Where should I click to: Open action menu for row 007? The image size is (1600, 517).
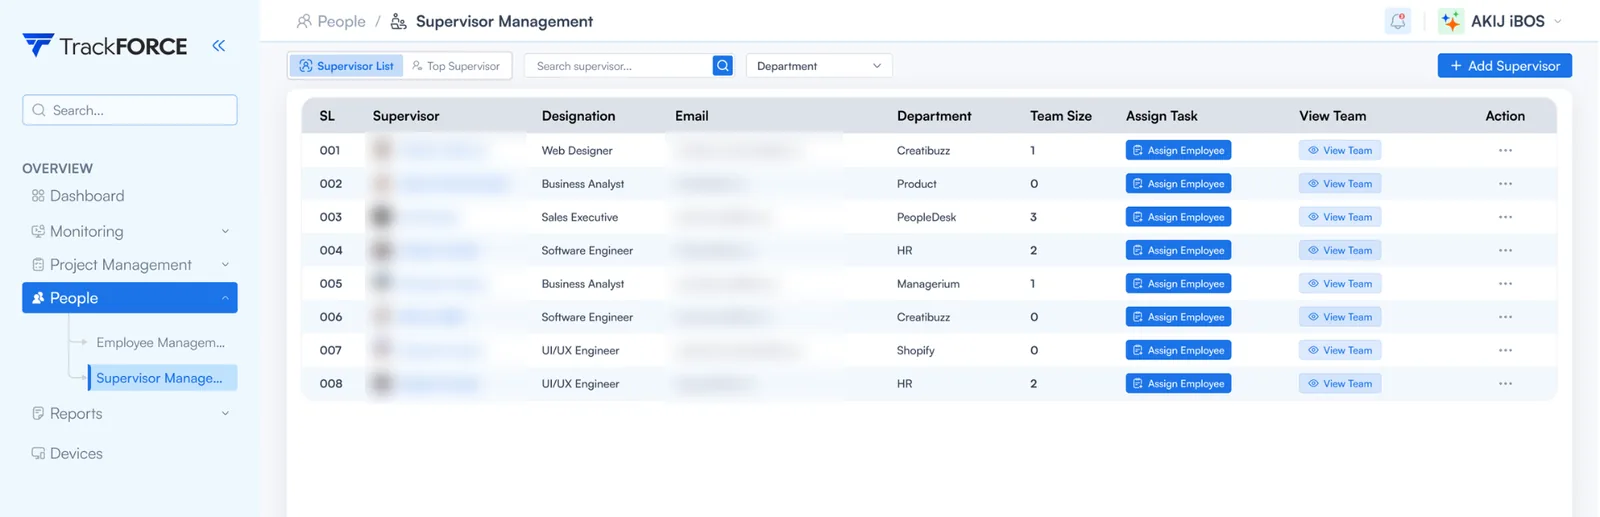click(1505, 350)
